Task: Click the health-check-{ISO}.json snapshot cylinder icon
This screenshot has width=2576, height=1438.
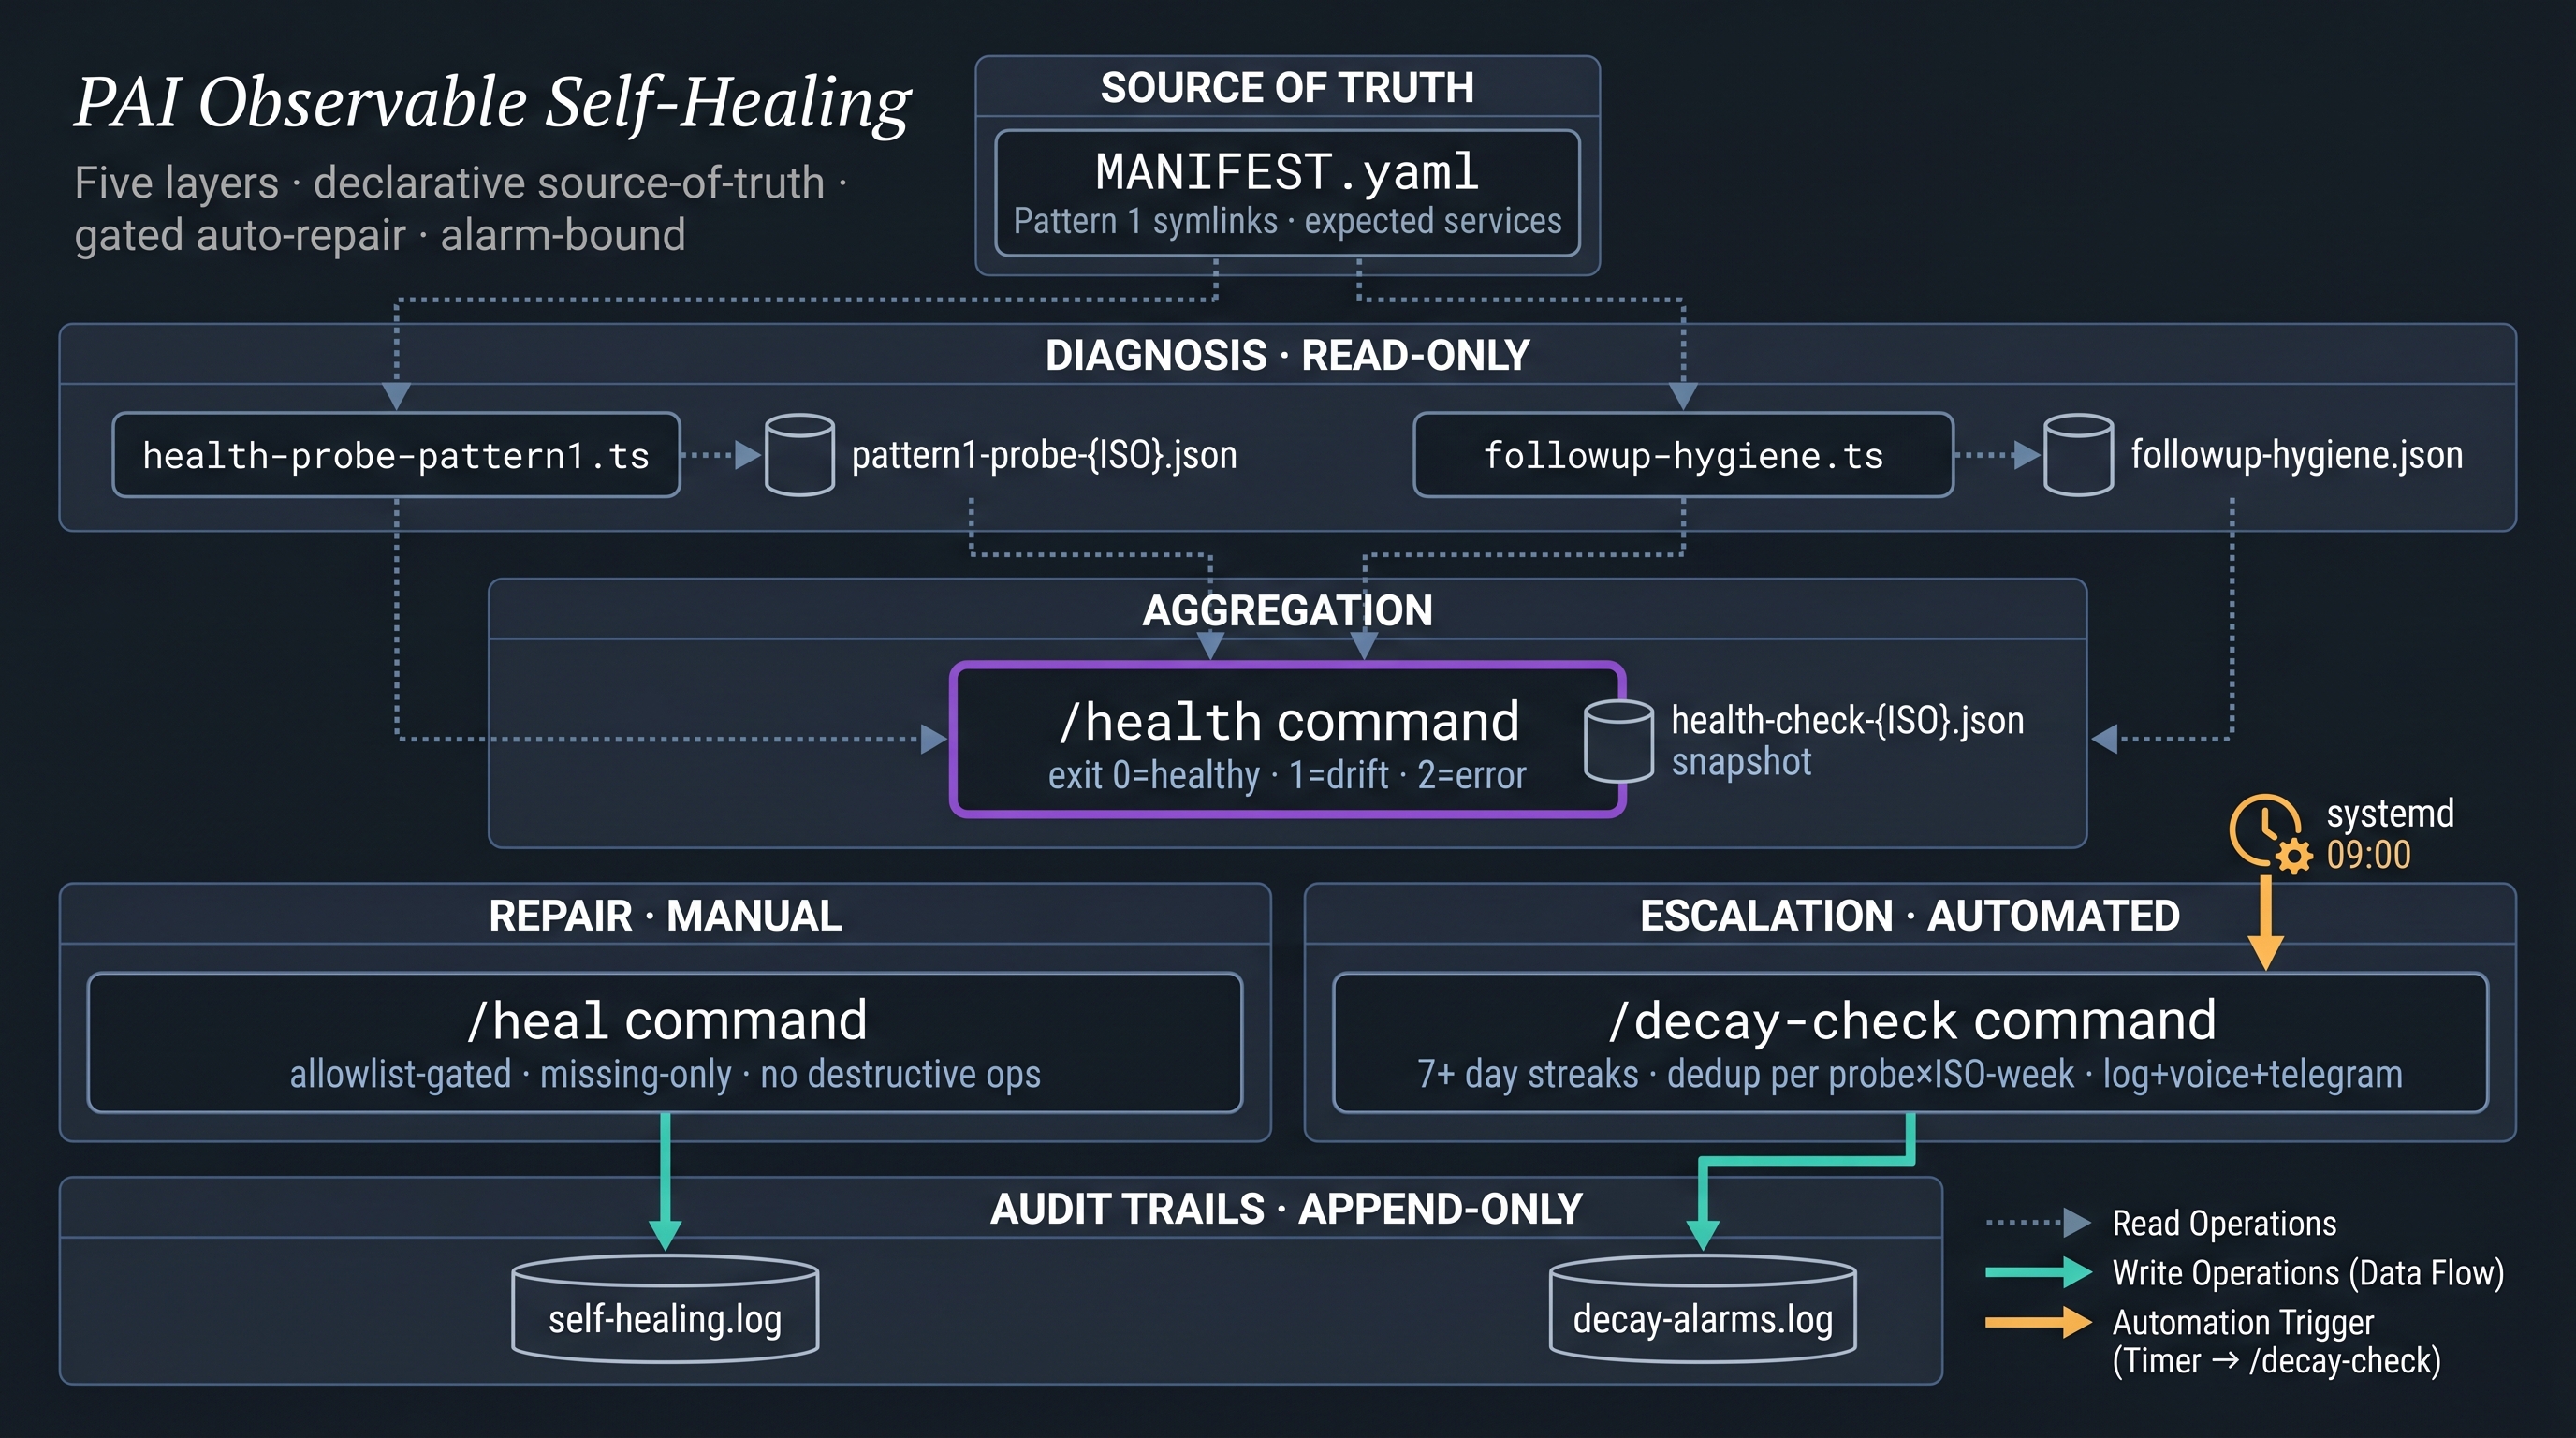Action: pos(1618,741)
